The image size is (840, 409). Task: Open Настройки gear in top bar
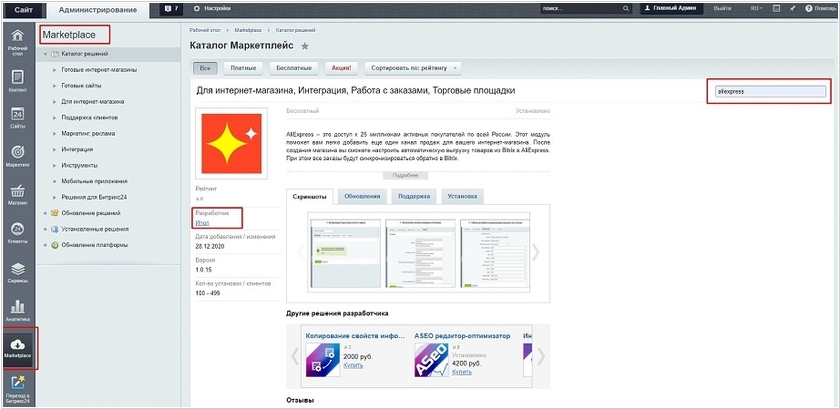212,9
